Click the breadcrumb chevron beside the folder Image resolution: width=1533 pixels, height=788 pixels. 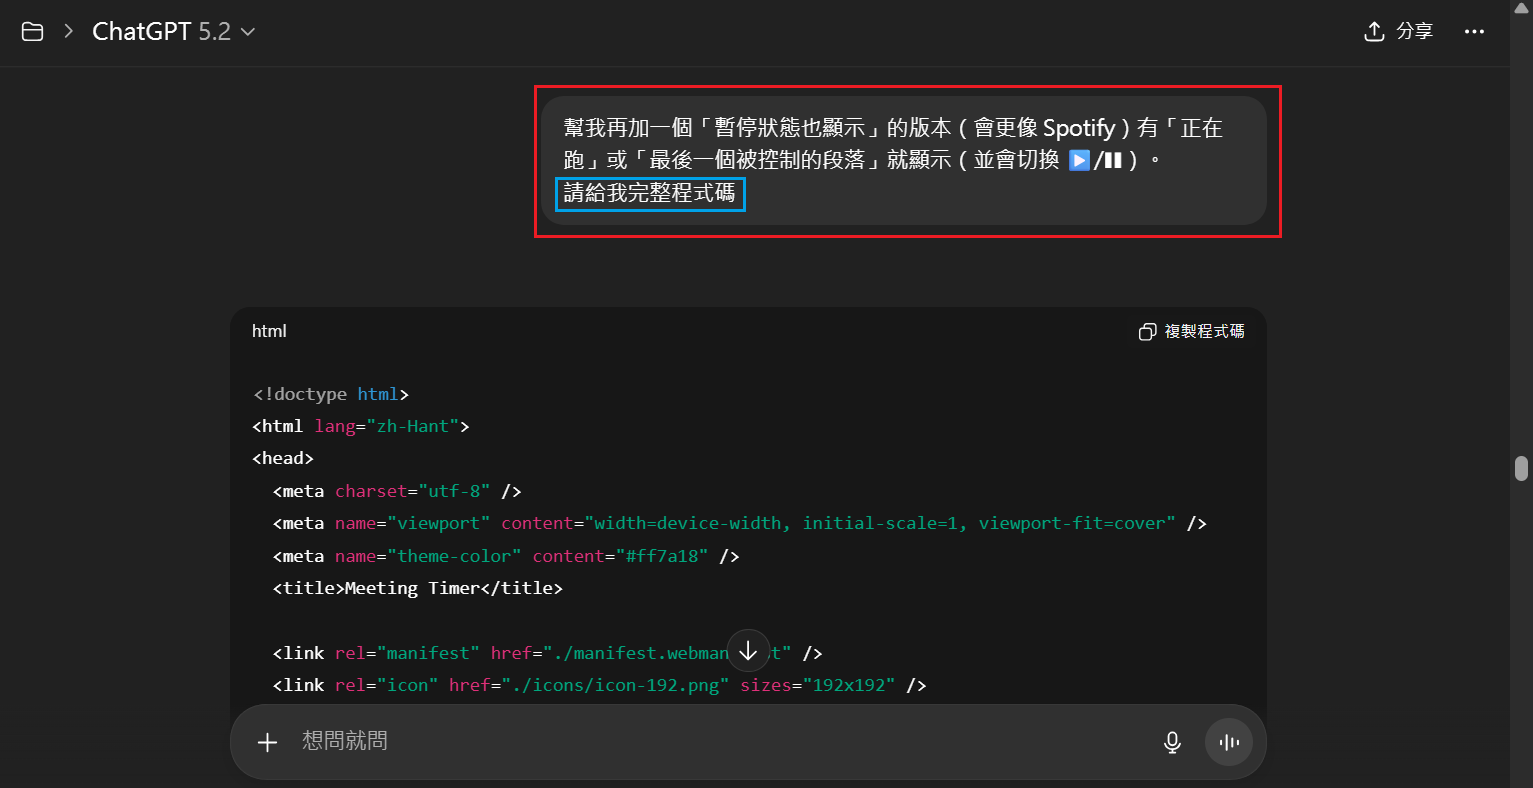coord(69,32)
